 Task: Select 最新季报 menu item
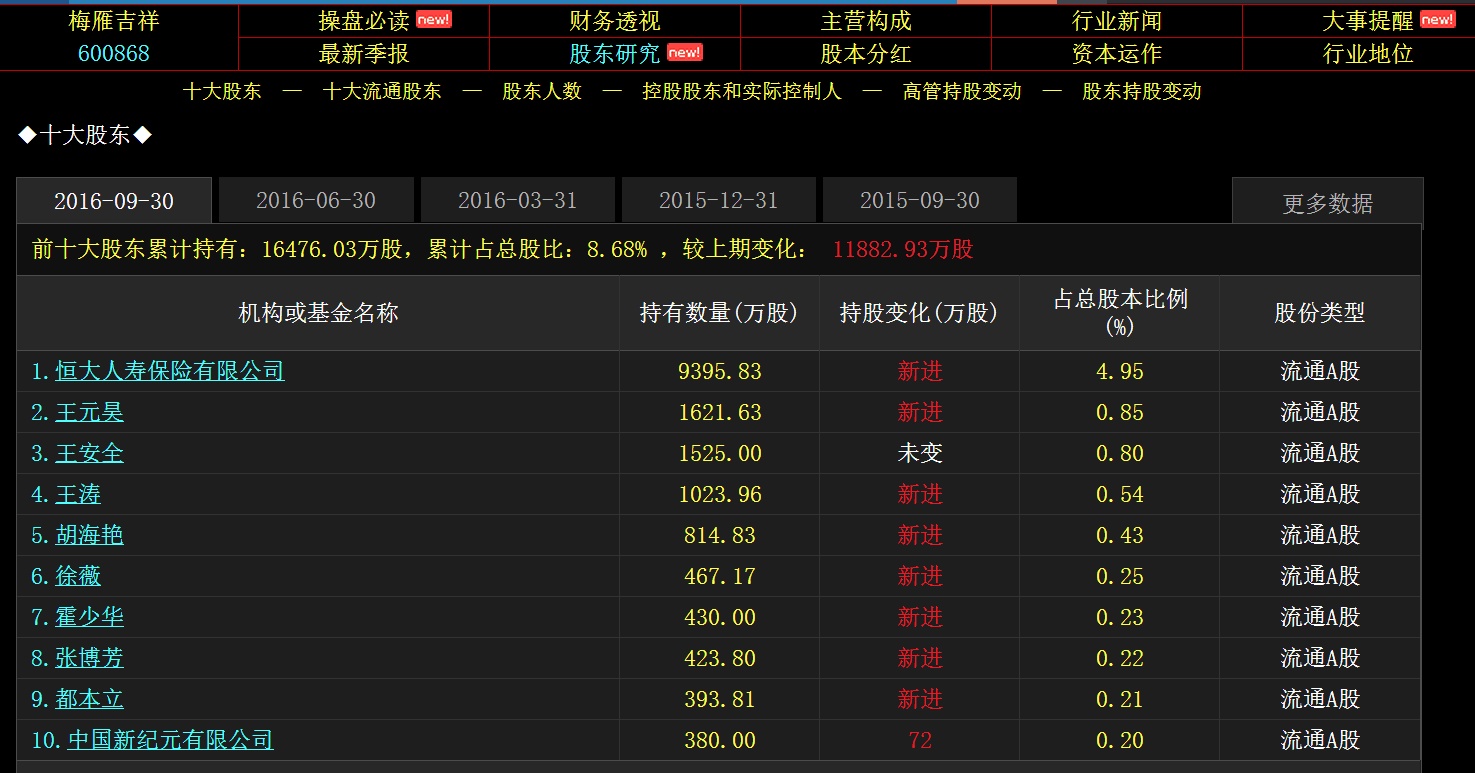(x=364, y=54)
